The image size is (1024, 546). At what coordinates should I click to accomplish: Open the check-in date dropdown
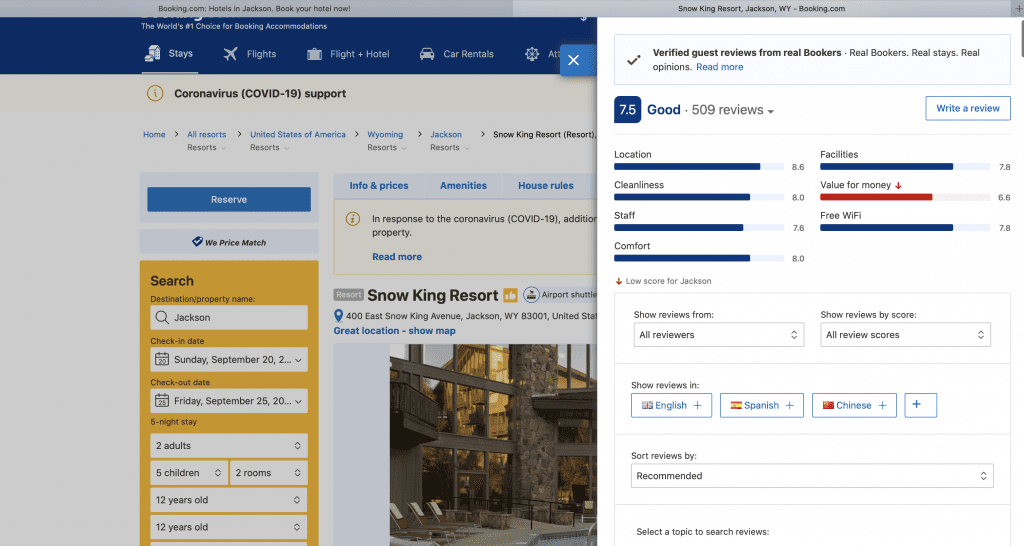[229, 359]
